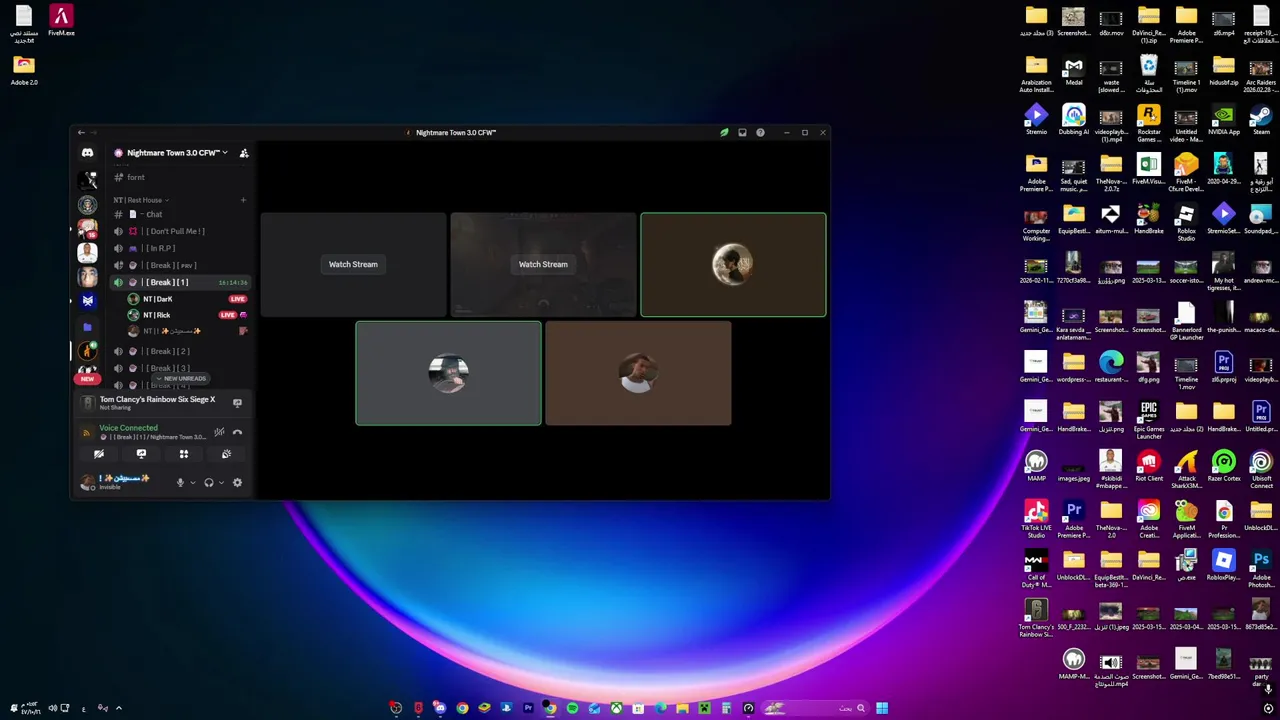Toggle noise suppression icon in voice panel
The height and width of the screenshot is (720, 1280).
pyautogui.click(x=219, y=432)
